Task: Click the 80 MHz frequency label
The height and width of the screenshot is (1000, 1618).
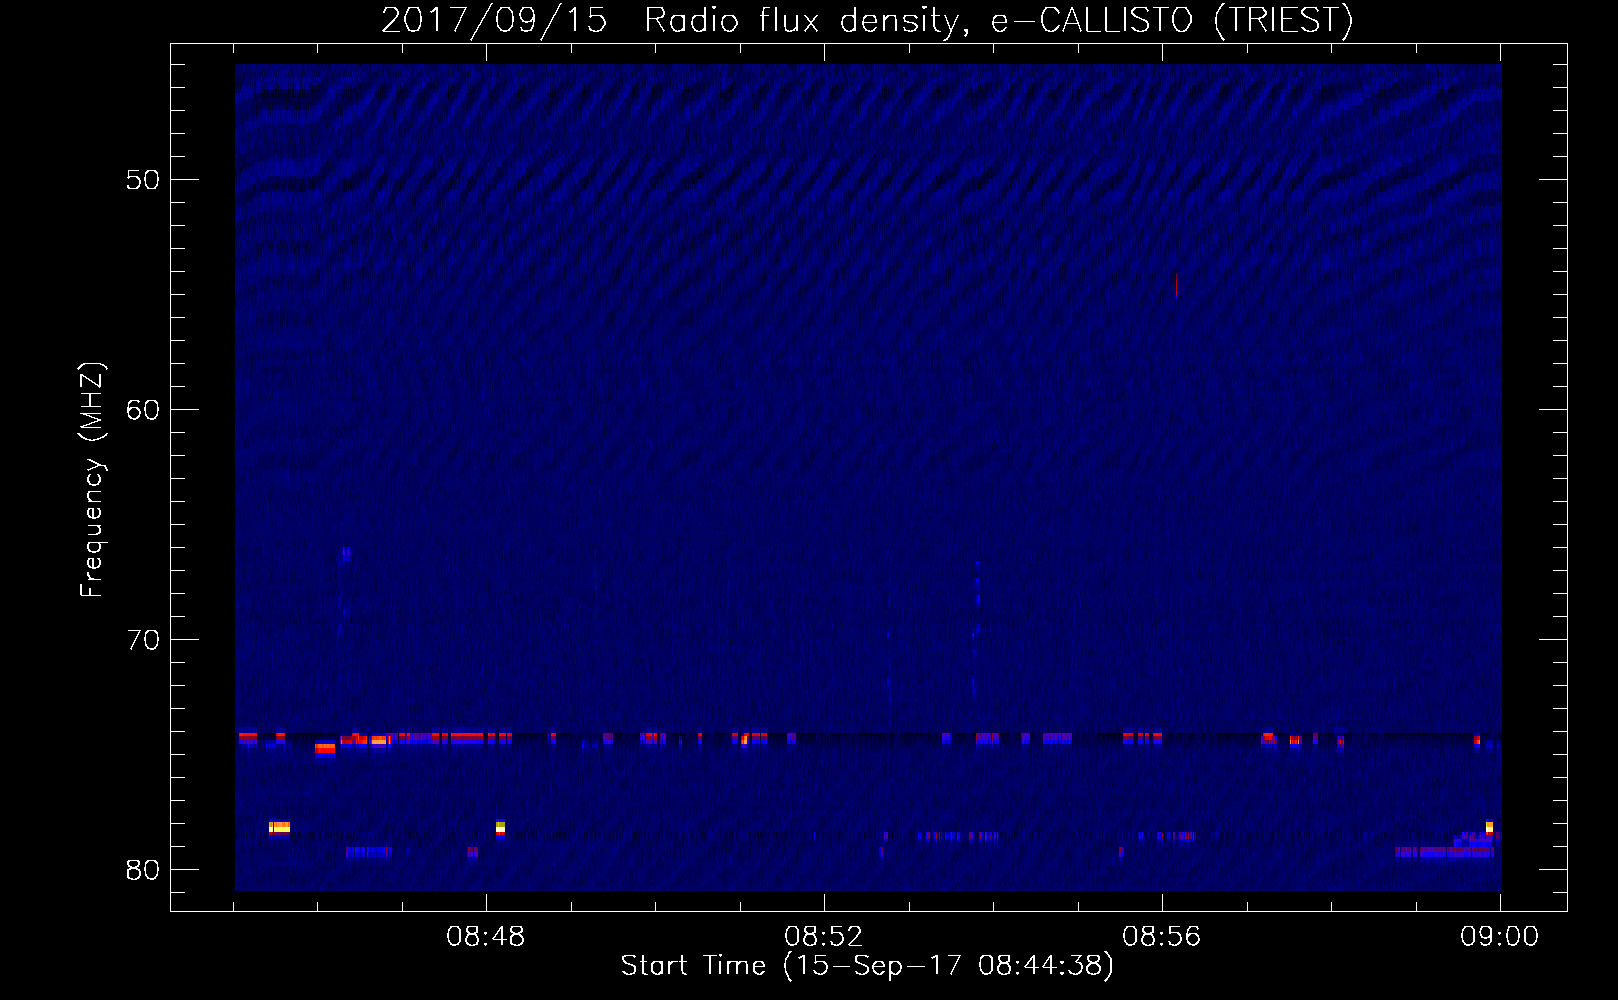Action: [x=143, y=870]
